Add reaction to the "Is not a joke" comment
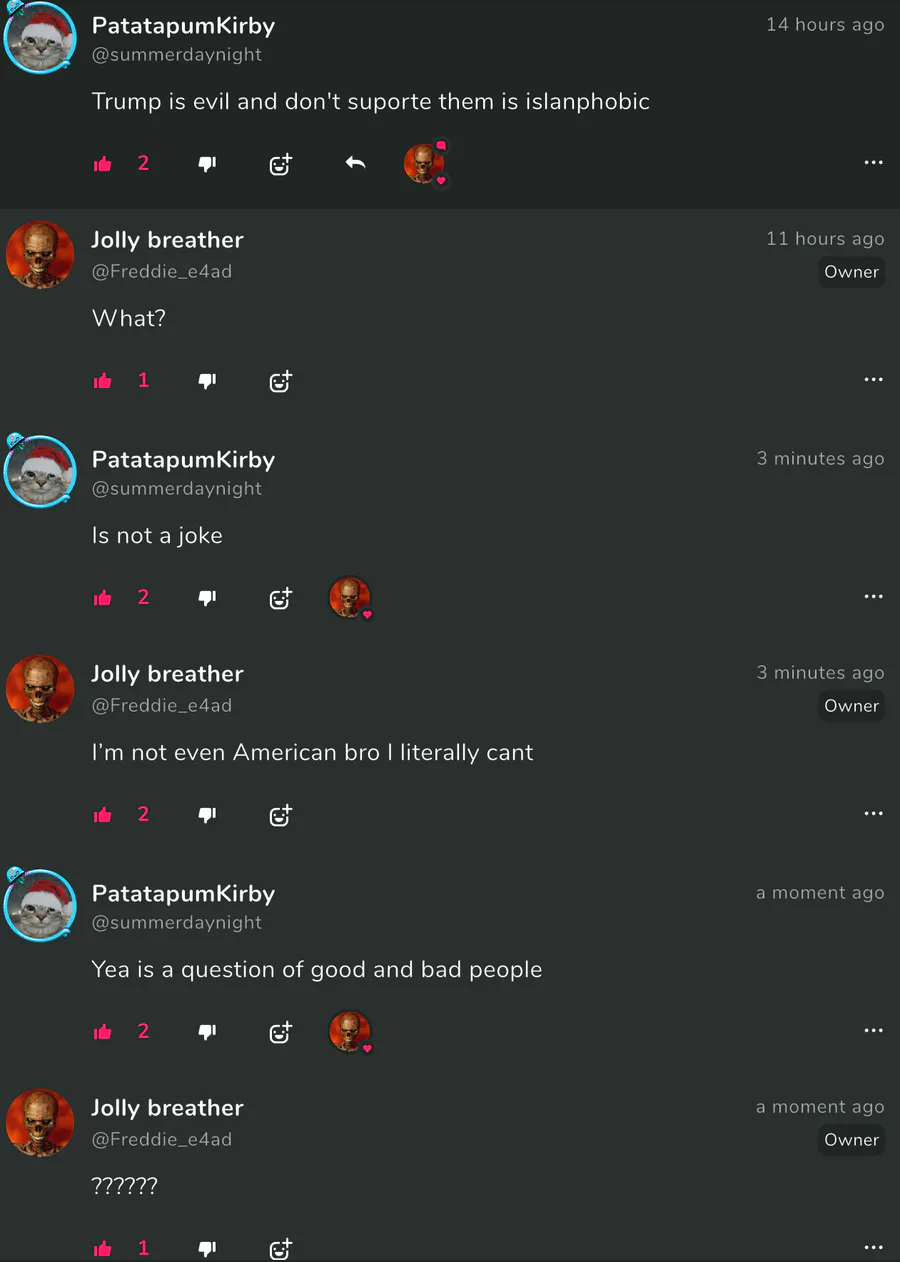 pyautogui.click(x=280, y=598)
